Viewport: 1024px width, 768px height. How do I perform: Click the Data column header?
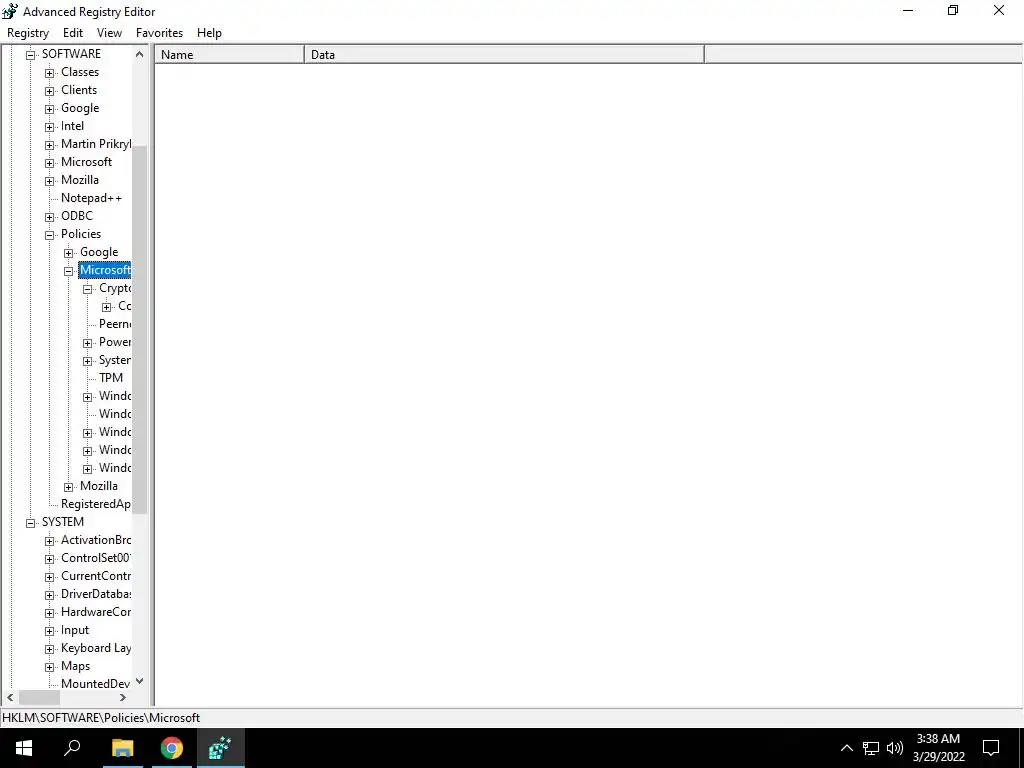504,55
